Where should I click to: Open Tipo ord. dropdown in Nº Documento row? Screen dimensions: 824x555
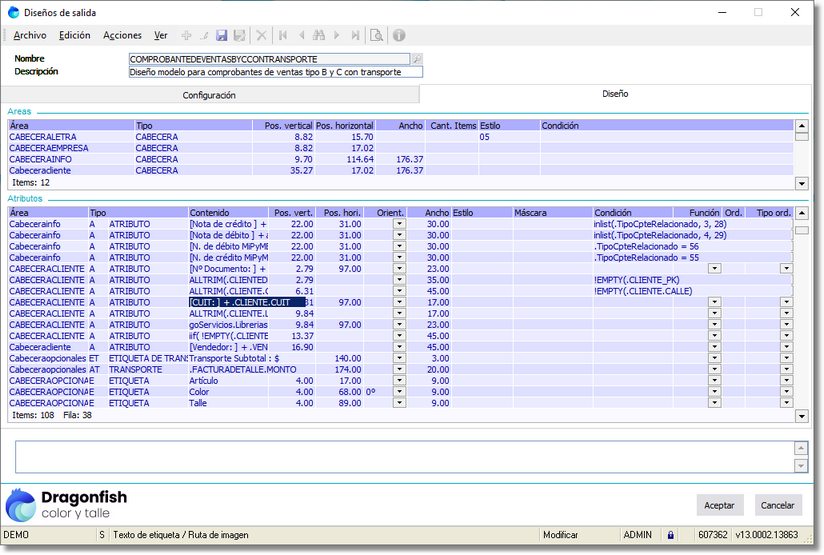(786, 269)
